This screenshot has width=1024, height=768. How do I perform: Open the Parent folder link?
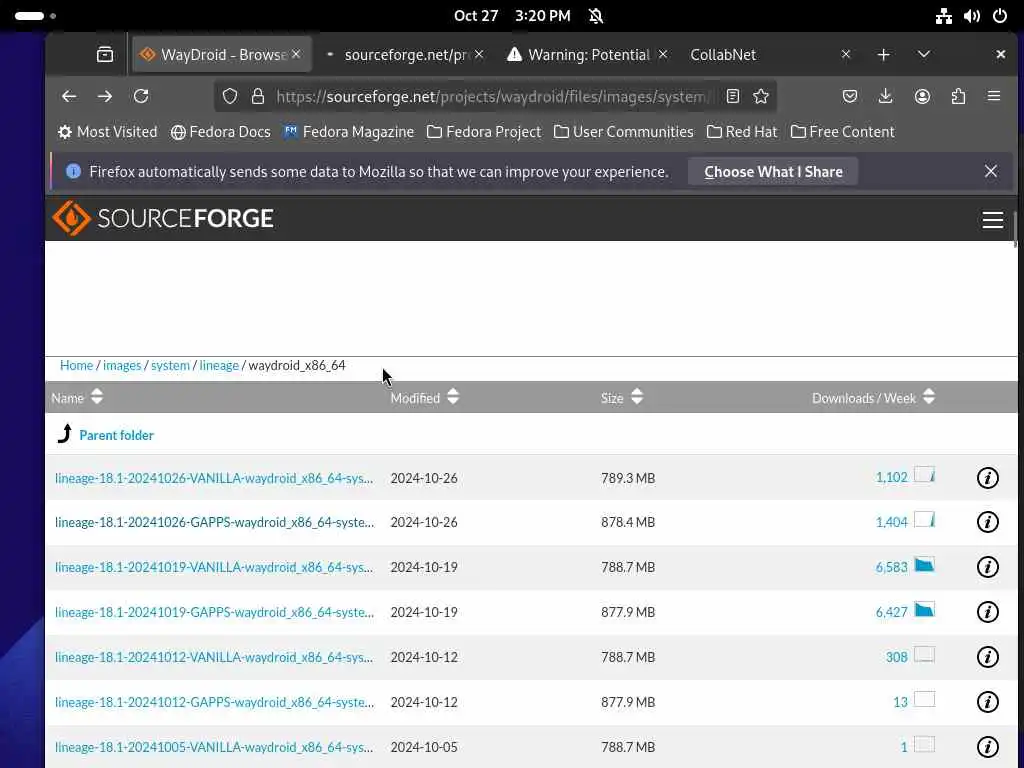click(x=116, y=435)
